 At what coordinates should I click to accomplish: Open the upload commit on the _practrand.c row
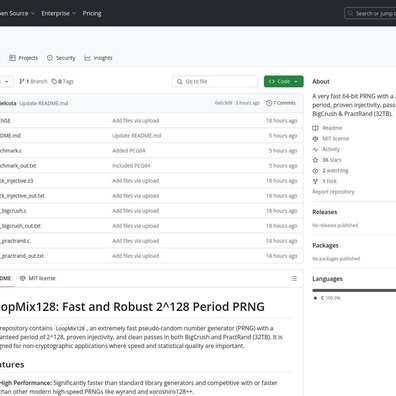135,241
